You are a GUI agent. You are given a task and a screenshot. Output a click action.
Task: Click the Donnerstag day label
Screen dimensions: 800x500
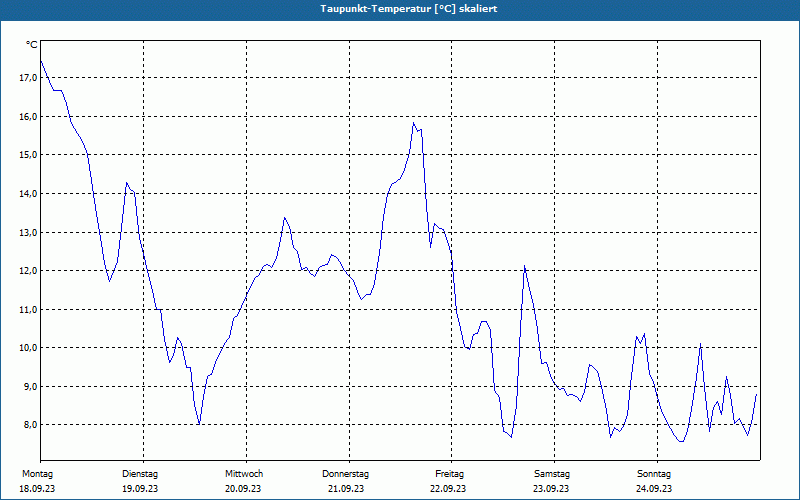tap(345, 474)
